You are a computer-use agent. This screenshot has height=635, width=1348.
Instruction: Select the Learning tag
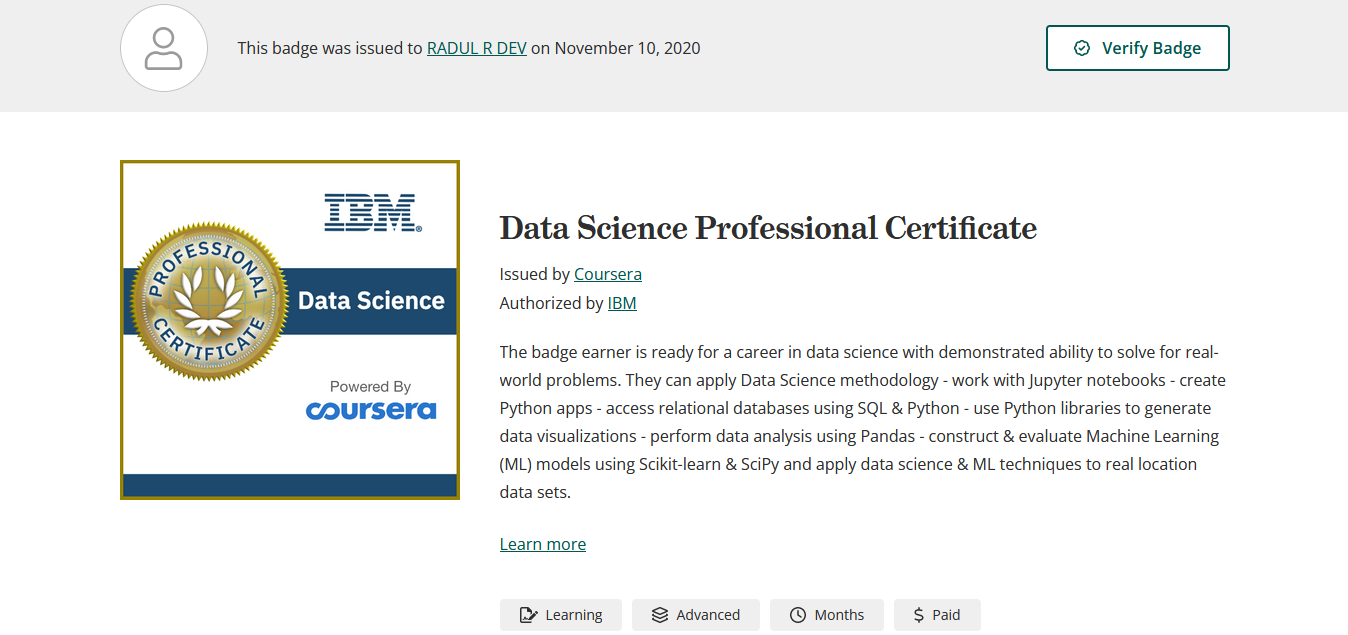click(561, 614)
